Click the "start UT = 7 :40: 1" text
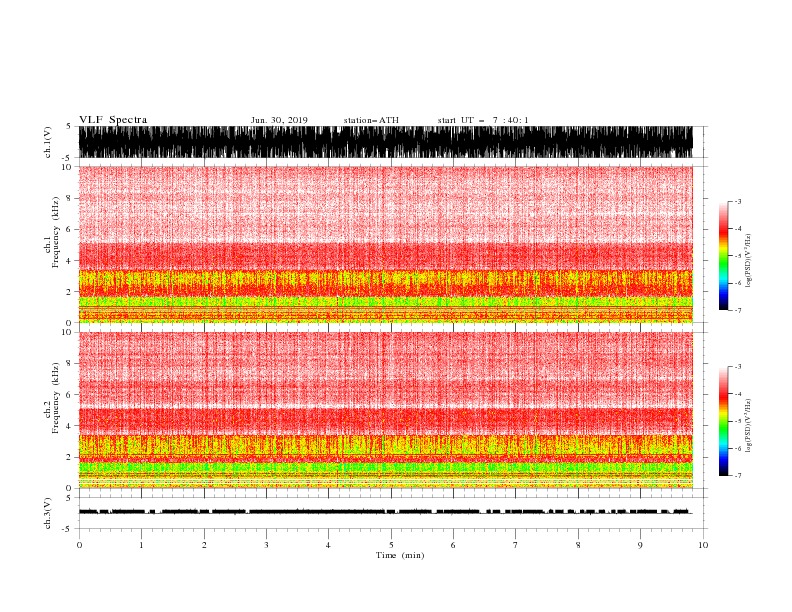This screenshot has width=792, height=612. click(x=483, y=120)
